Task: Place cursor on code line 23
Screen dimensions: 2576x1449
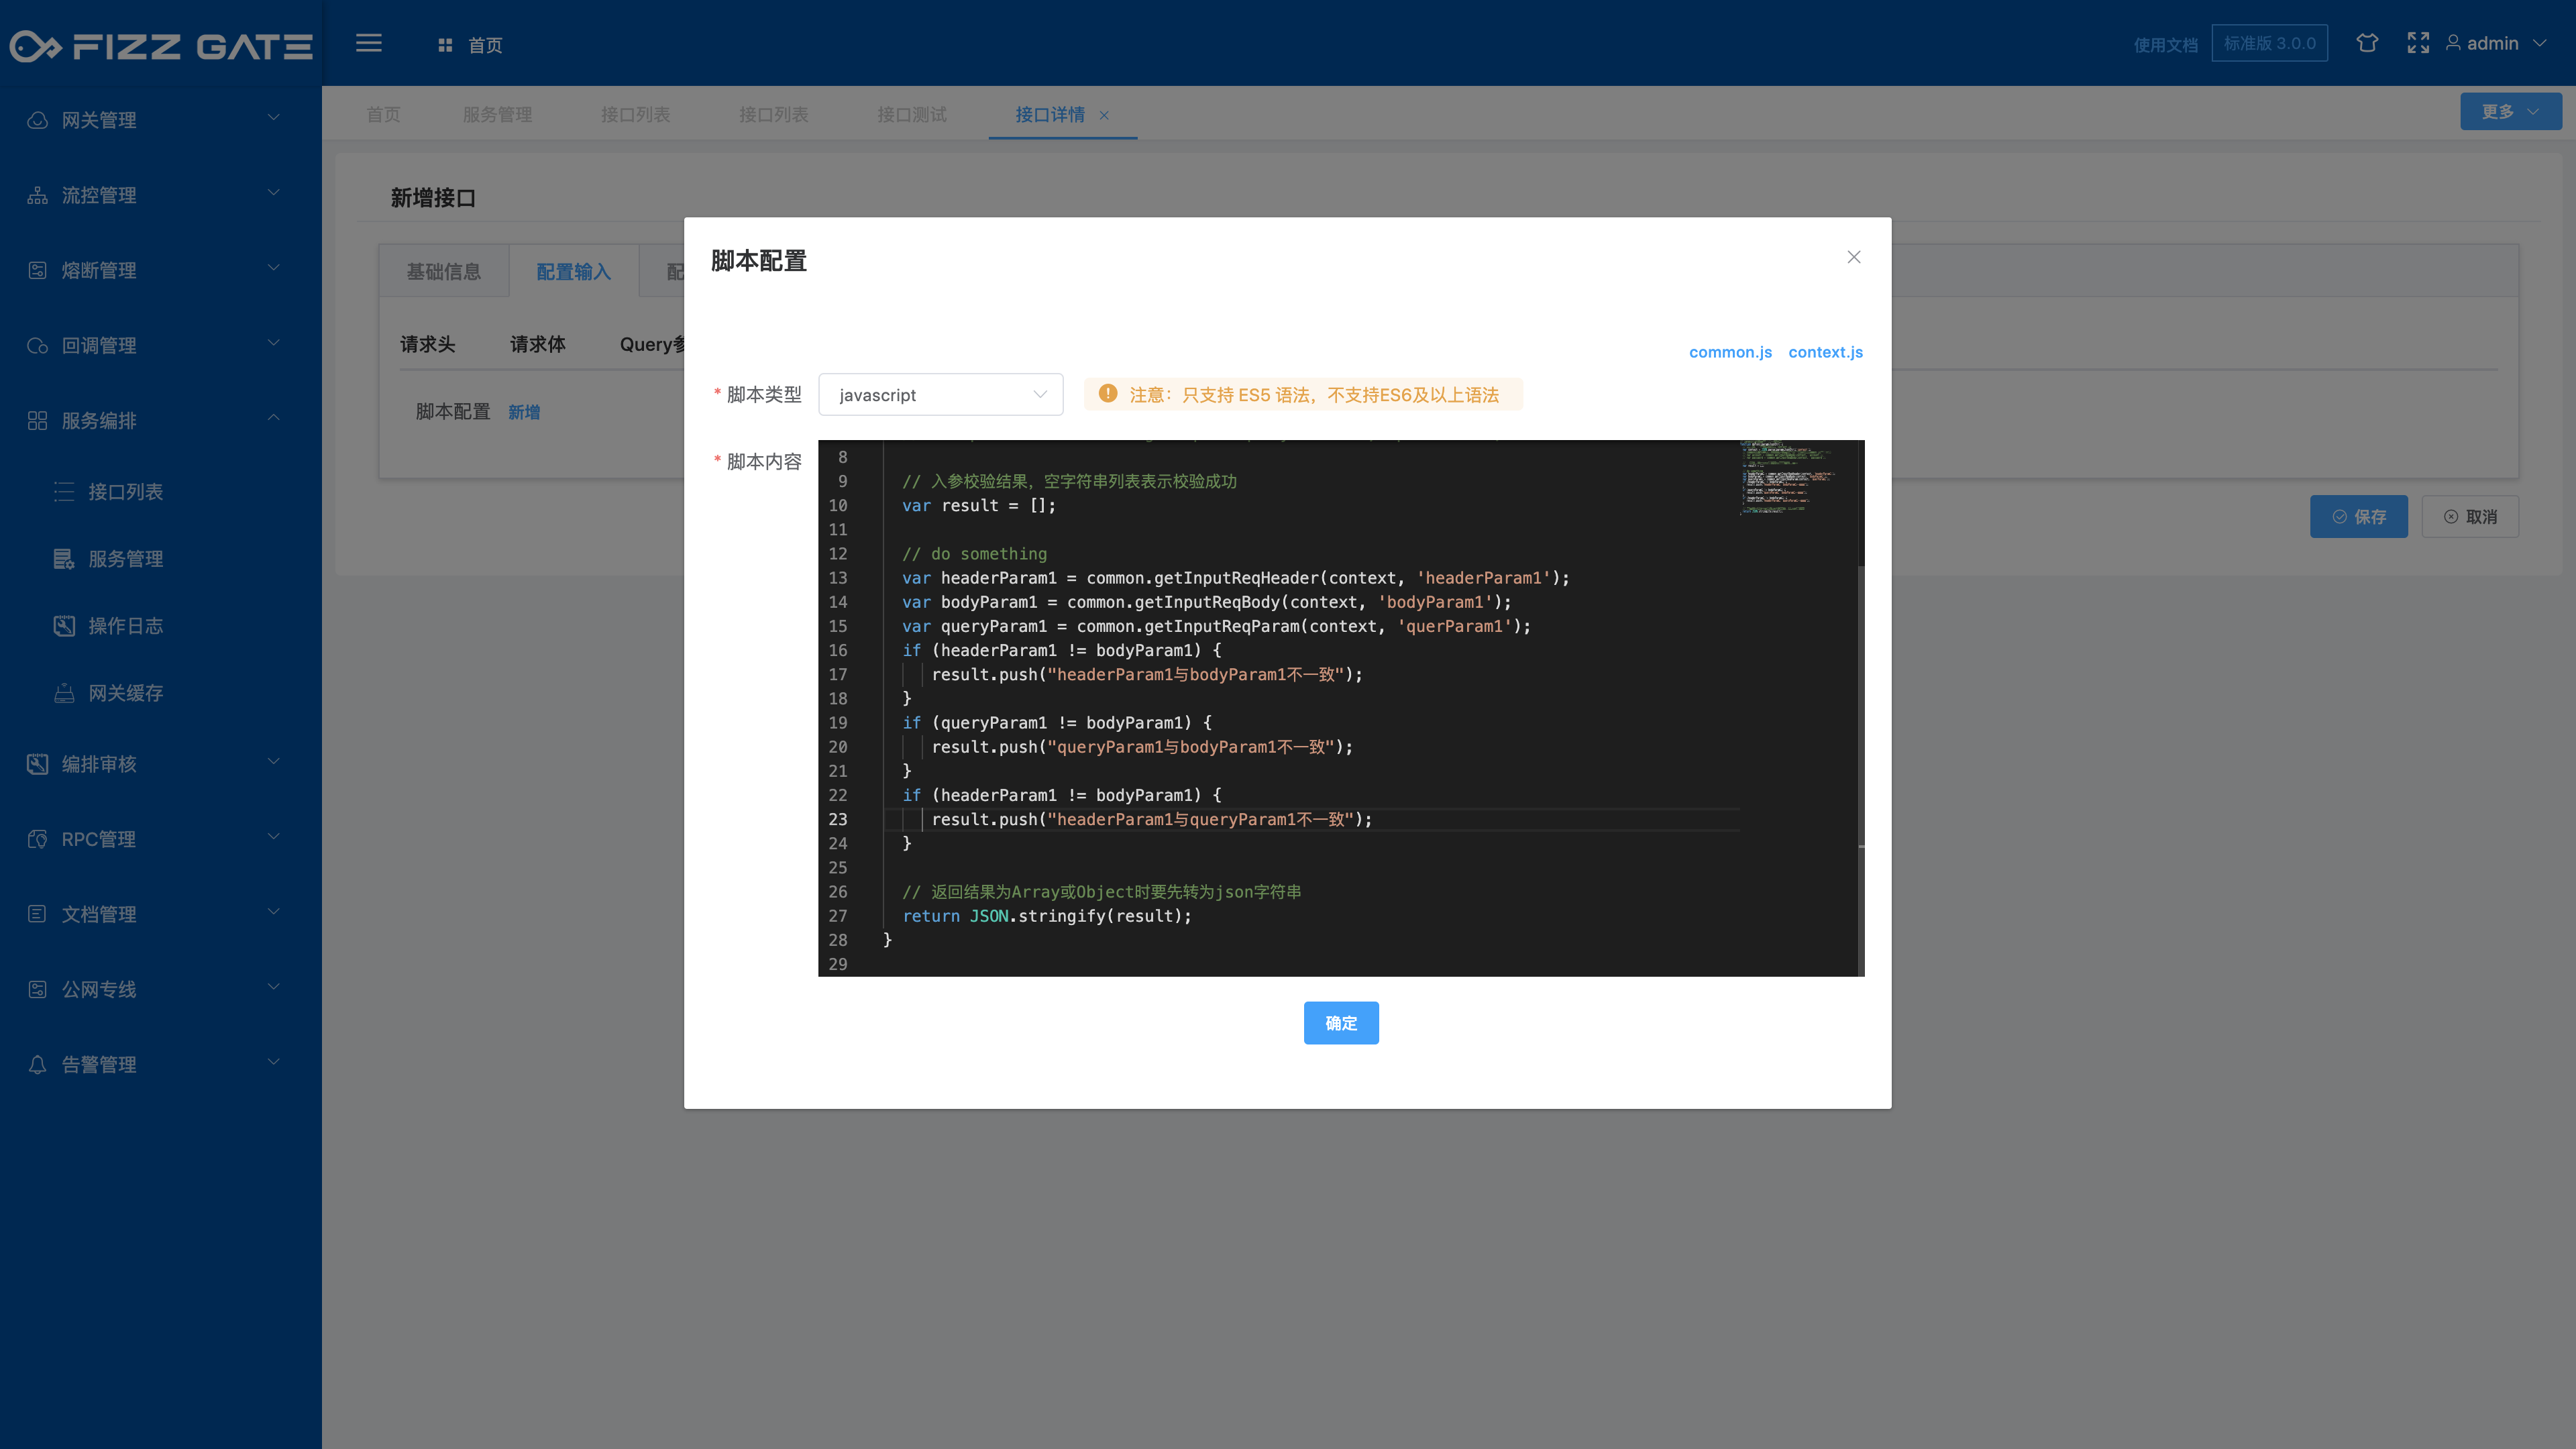Action: tap(1310, 819)
